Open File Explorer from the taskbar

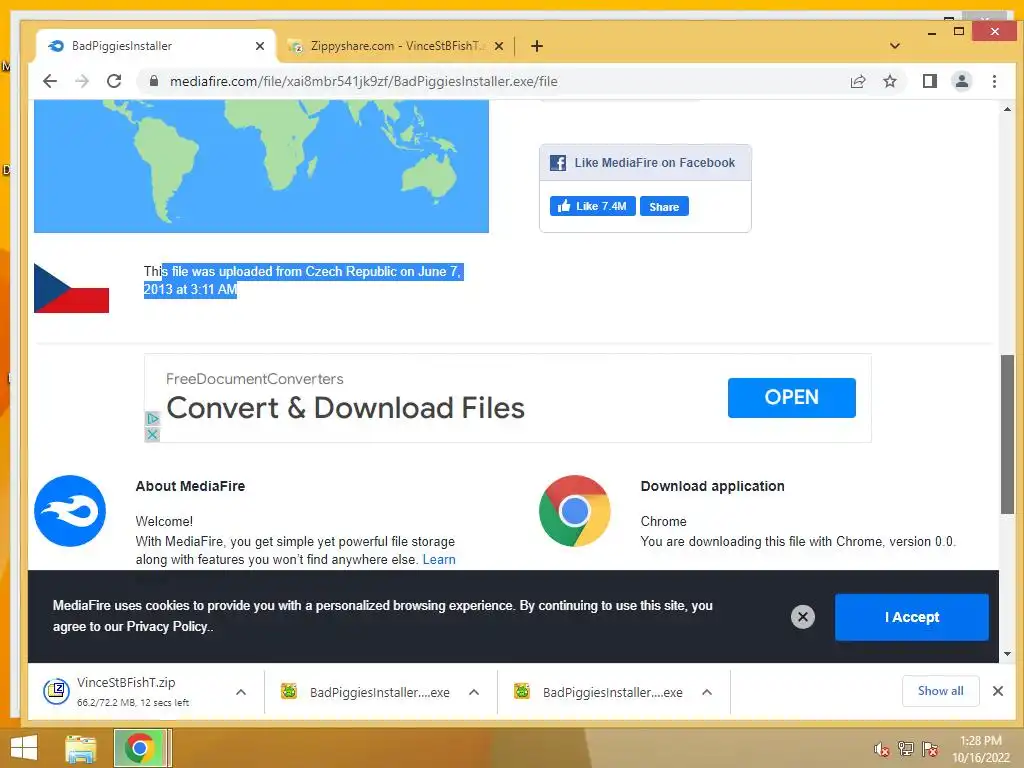(80, 748)
